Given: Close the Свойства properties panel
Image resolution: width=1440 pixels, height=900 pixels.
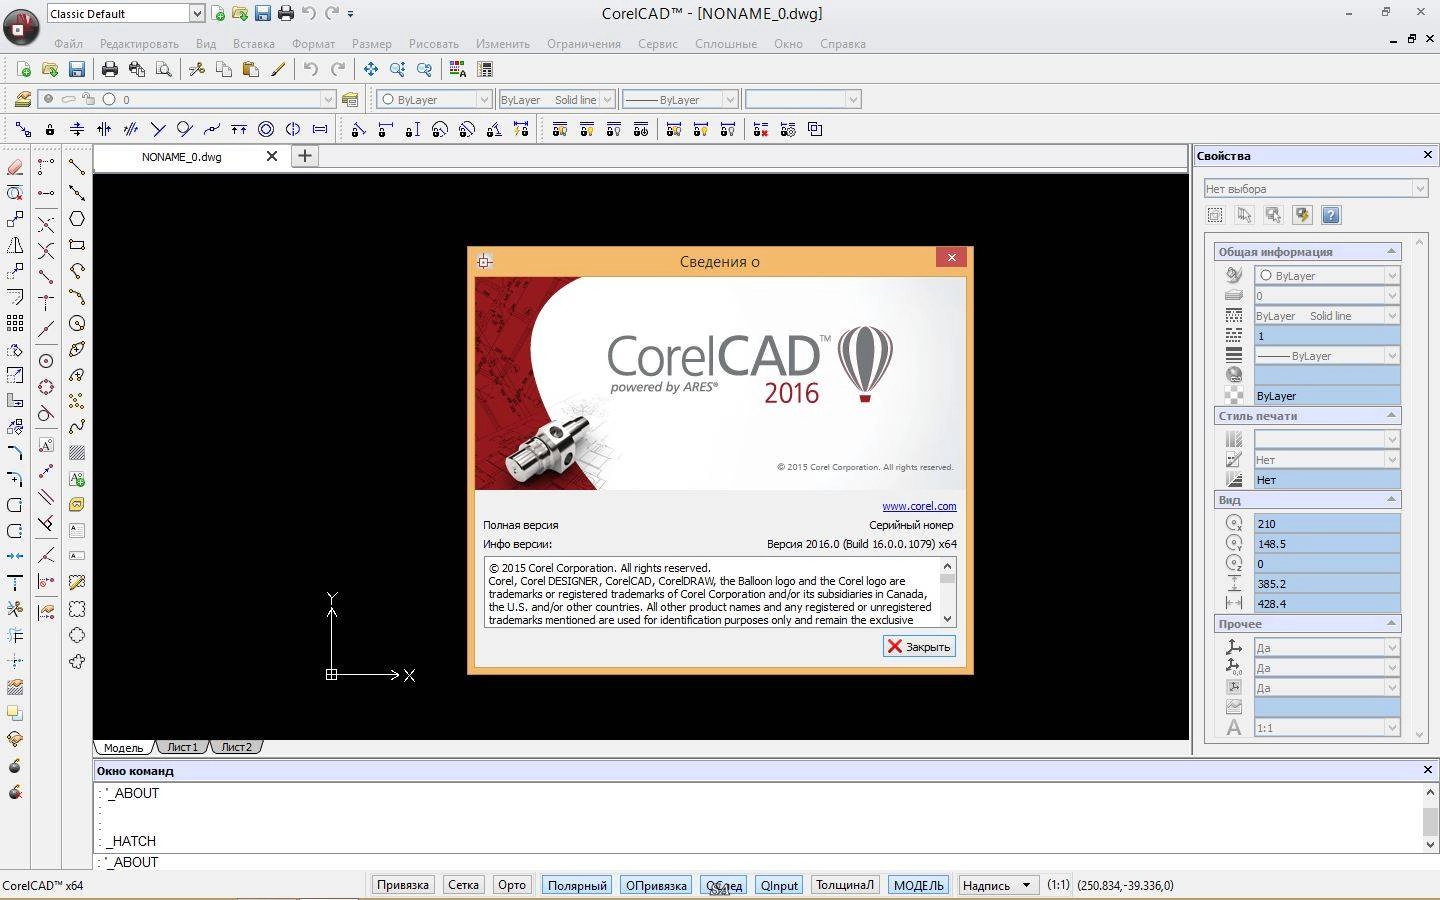Looking at the screenshot, I should pos(1428,155).
